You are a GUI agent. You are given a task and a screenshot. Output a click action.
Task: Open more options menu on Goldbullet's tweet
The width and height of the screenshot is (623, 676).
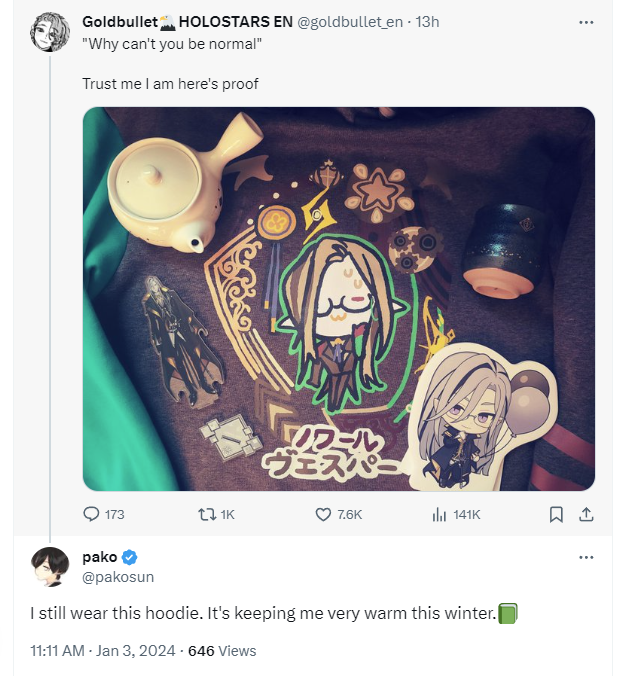pyautogui.click(x=586, y=22)
